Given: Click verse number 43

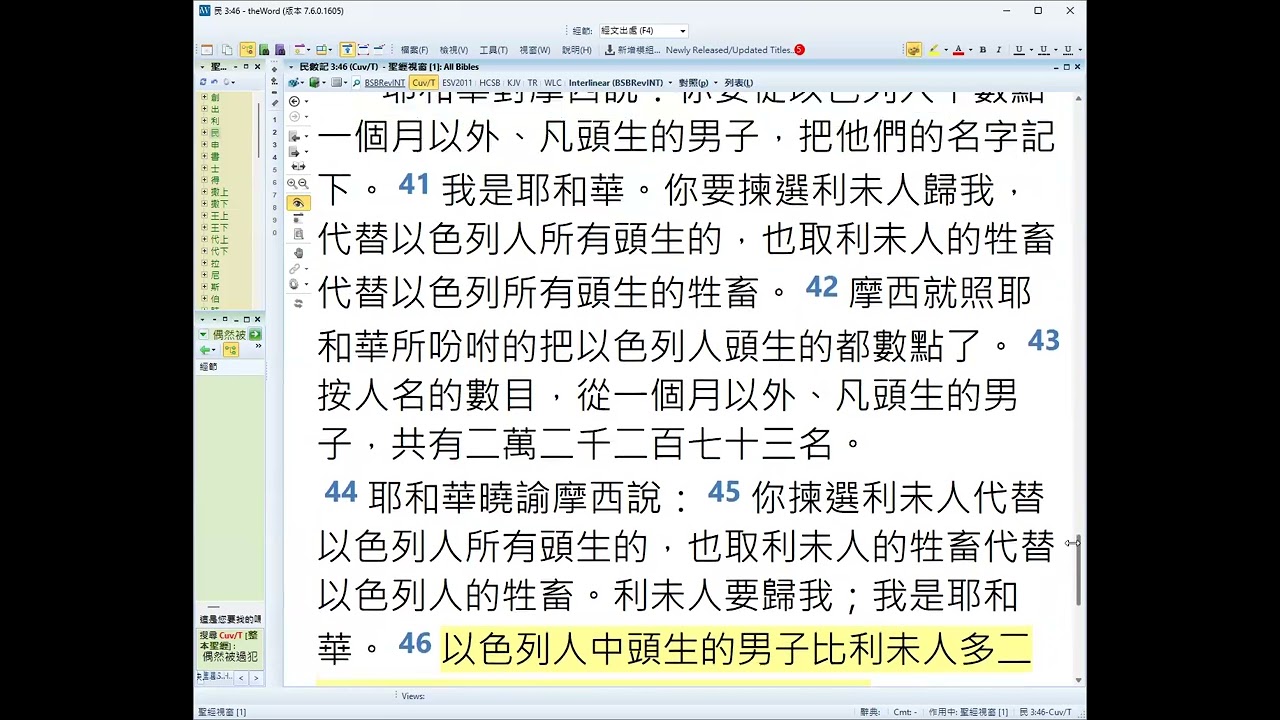Looking at the screenshot, I should pos(1043,341).
